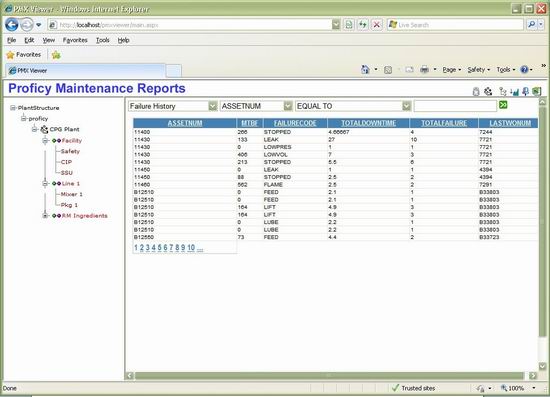Open the Help menu in menu bar
550x397 pixels.
coord(123,40)
